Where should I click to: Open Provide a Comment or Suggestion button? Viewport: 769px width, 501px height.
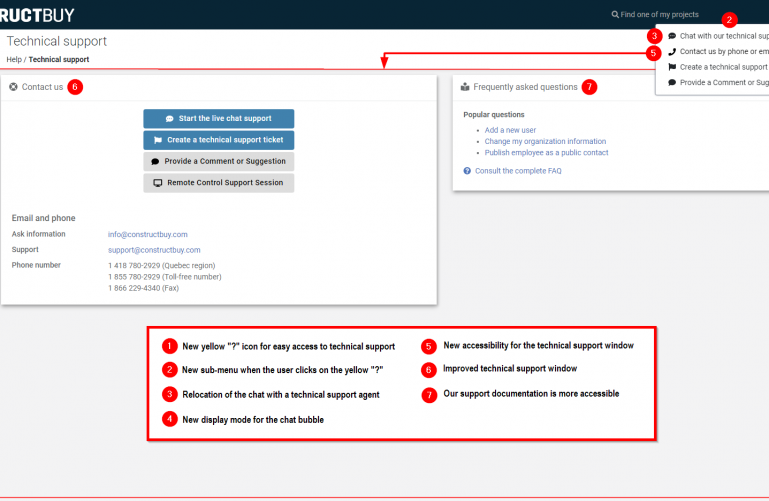219,161
